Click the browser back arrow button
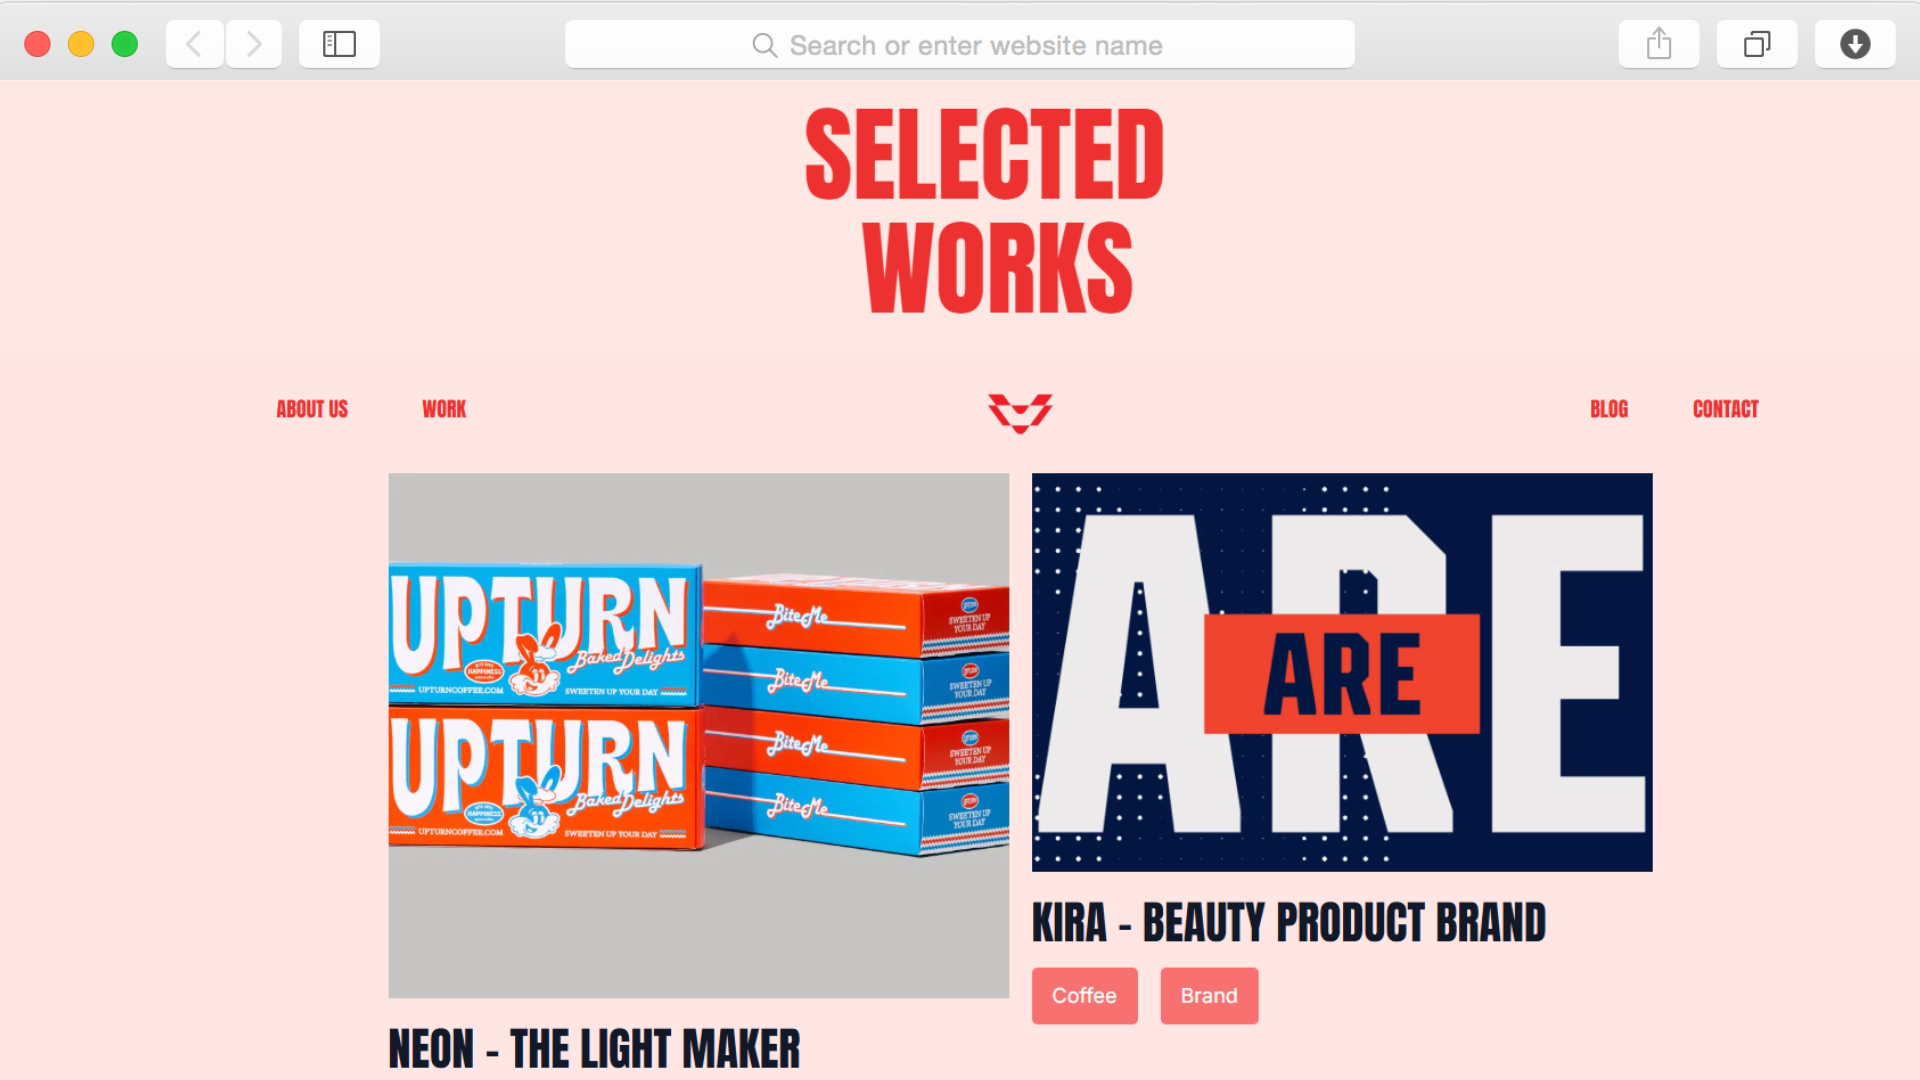1920x1080 pixels. [194, 44]
